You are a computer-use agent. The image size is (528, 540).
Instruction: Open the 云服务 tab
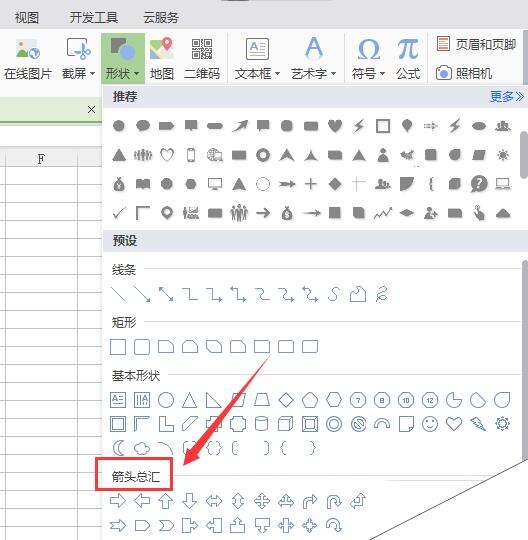click(161, 18)
